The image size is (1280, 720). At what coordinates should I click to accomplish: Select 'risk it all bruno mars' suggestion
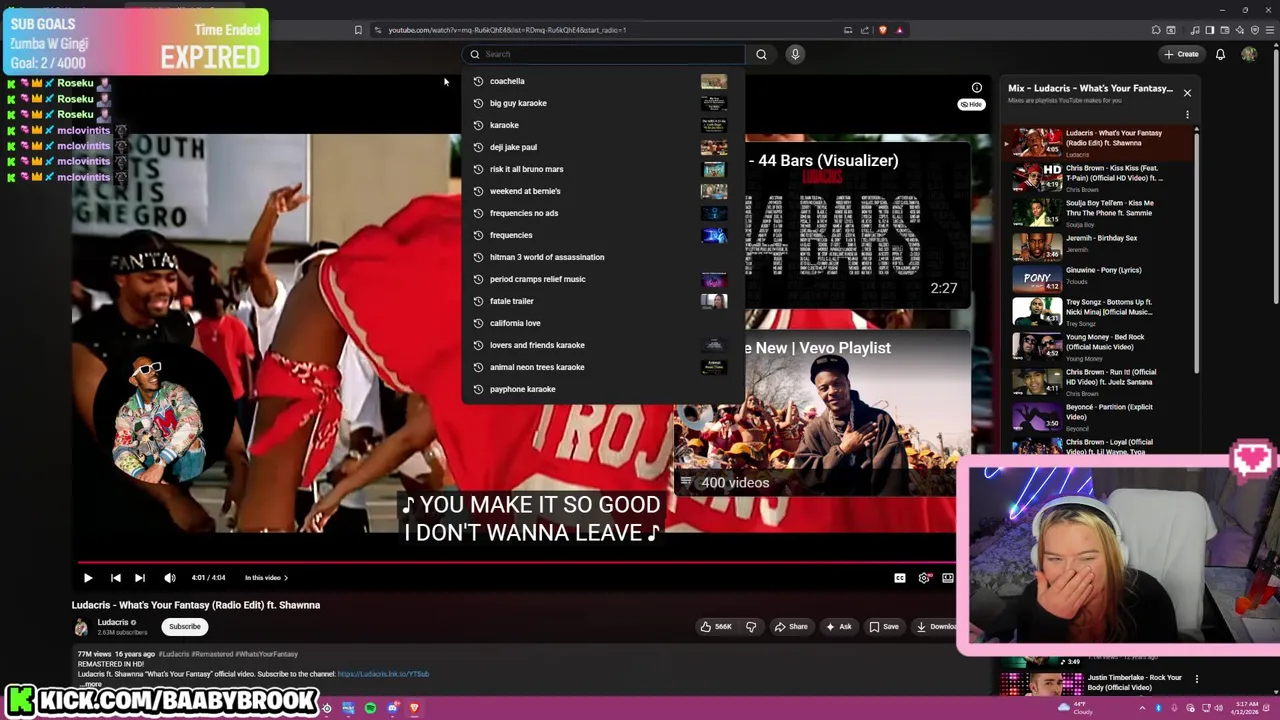[603, 169]
